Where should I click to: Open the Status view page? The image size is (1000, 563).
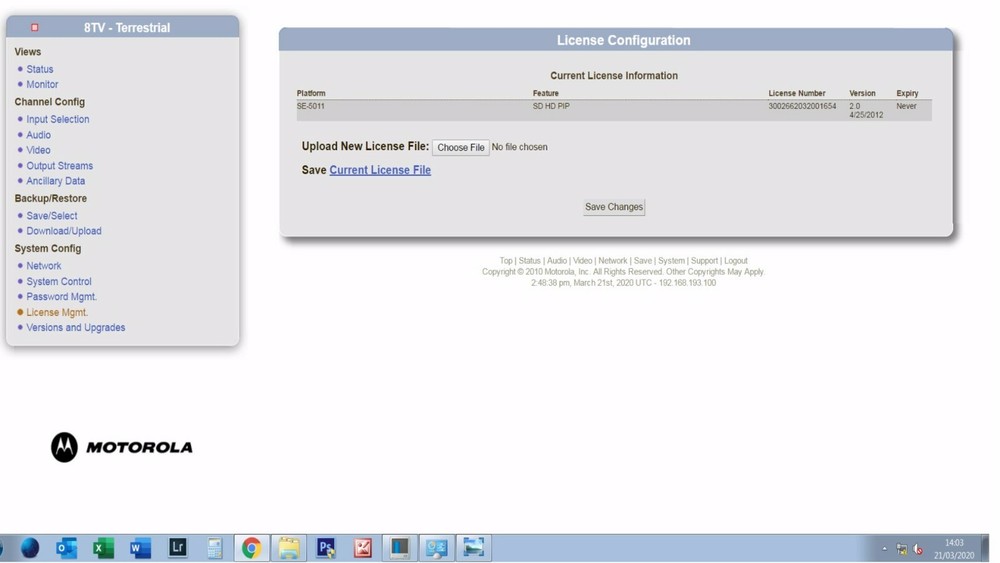pos(40,69)
